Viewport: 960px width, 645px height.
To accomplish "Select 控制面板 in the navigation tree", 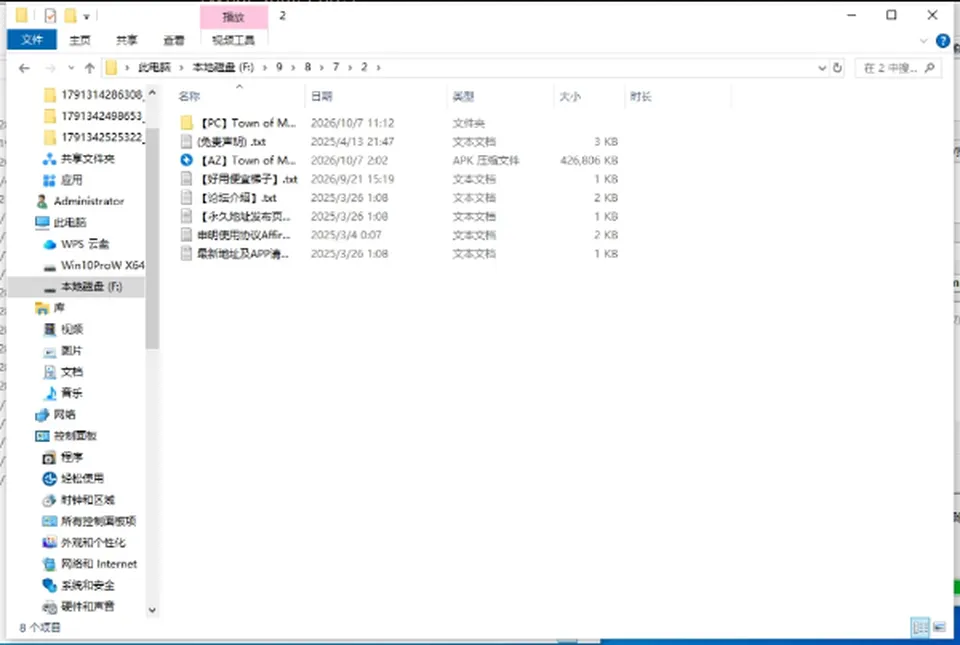I will tap(75, 436).
